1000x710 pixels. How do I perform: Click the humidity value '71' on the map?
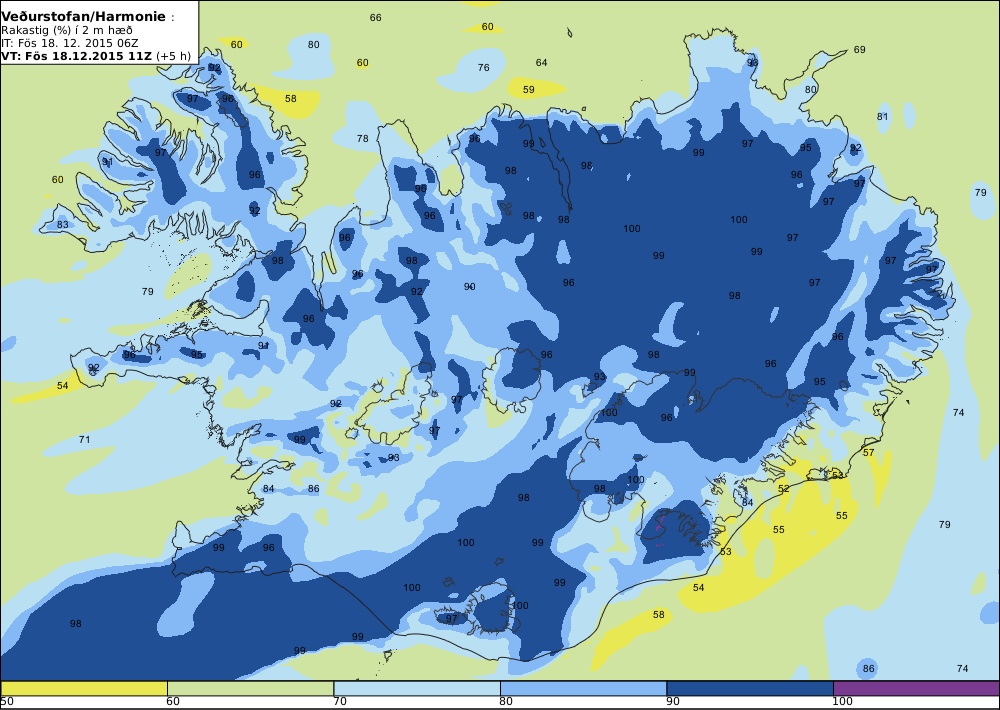pos(84,439)
